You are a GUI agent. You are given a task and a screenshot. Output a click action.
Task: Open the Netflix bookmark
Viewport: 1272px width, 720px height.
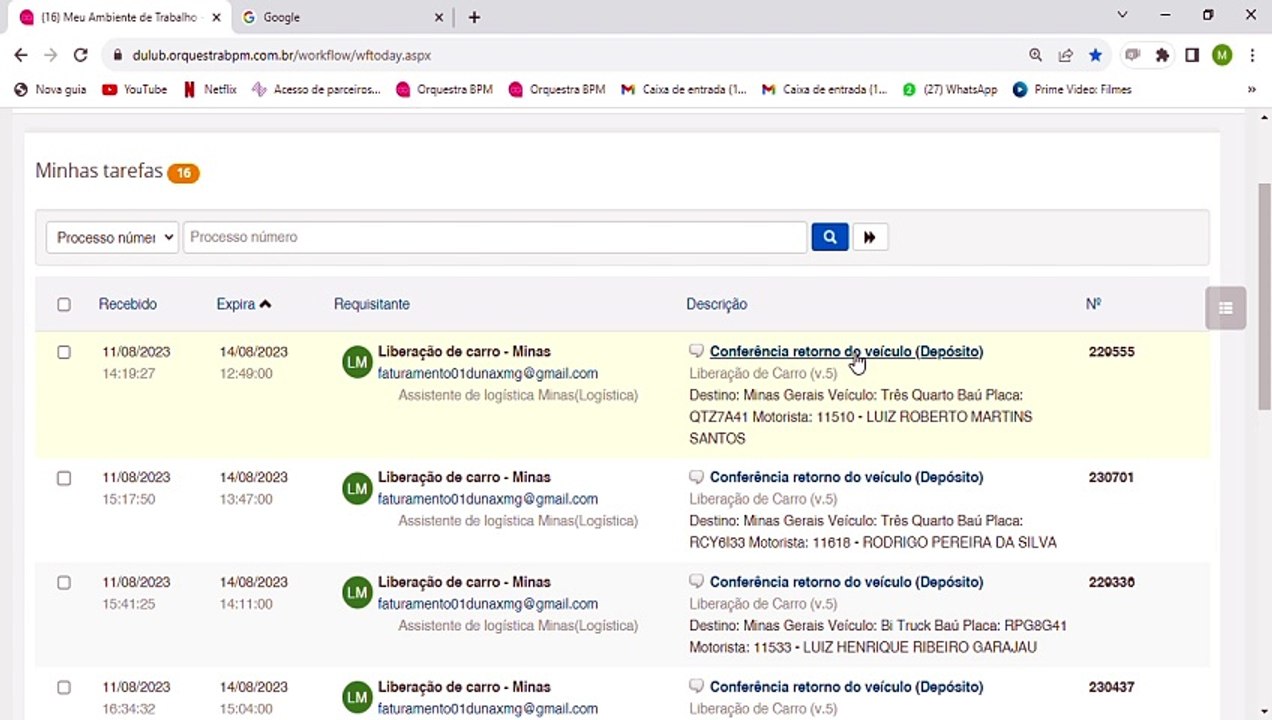coord(210,89)
